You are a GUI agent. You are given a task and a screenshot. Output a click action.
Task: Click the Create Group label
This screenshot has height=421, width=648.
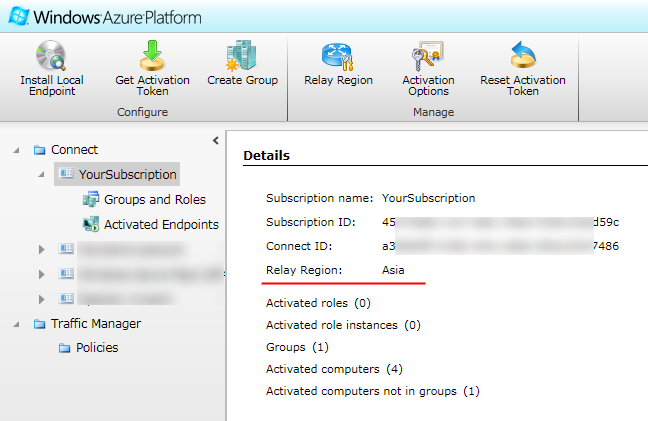pos(243,80)
